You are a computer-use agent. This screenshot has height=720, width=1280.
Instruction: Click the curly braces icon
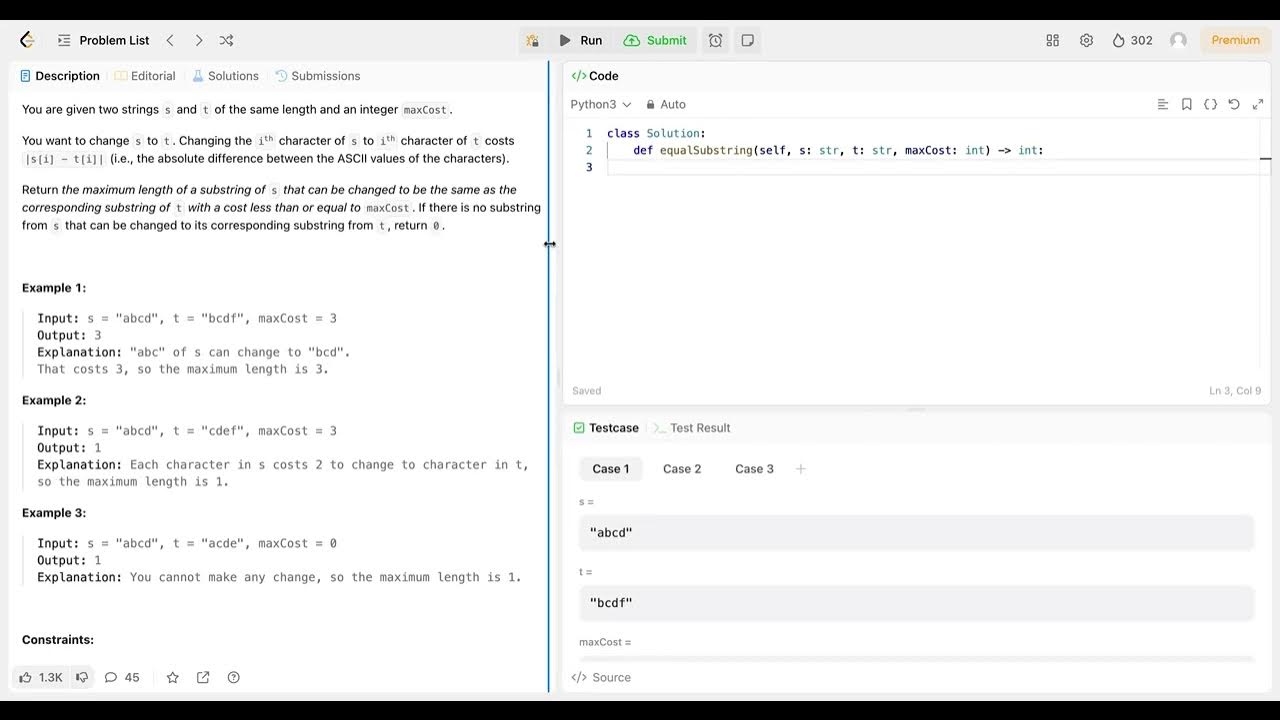click(1210, 104)
